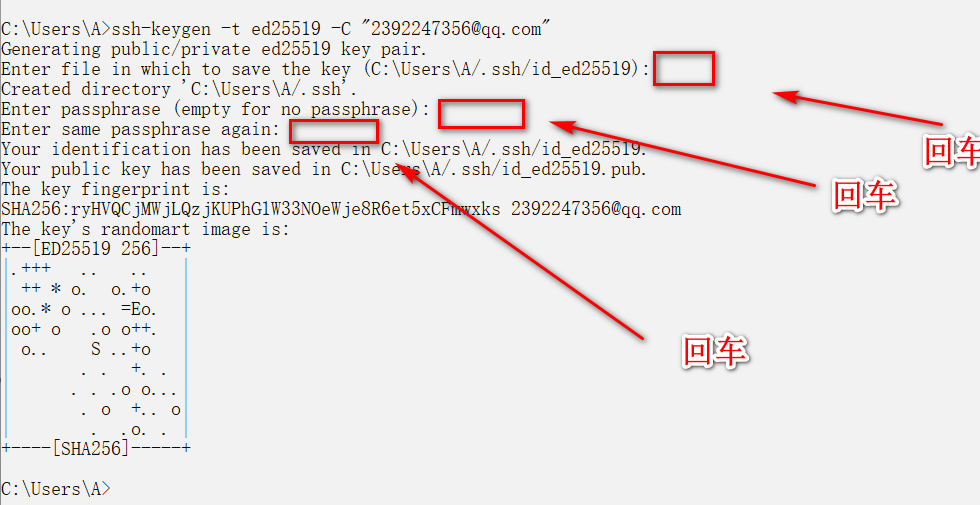
Task: Click the top-right 回车 label
Action: (952, 151)
